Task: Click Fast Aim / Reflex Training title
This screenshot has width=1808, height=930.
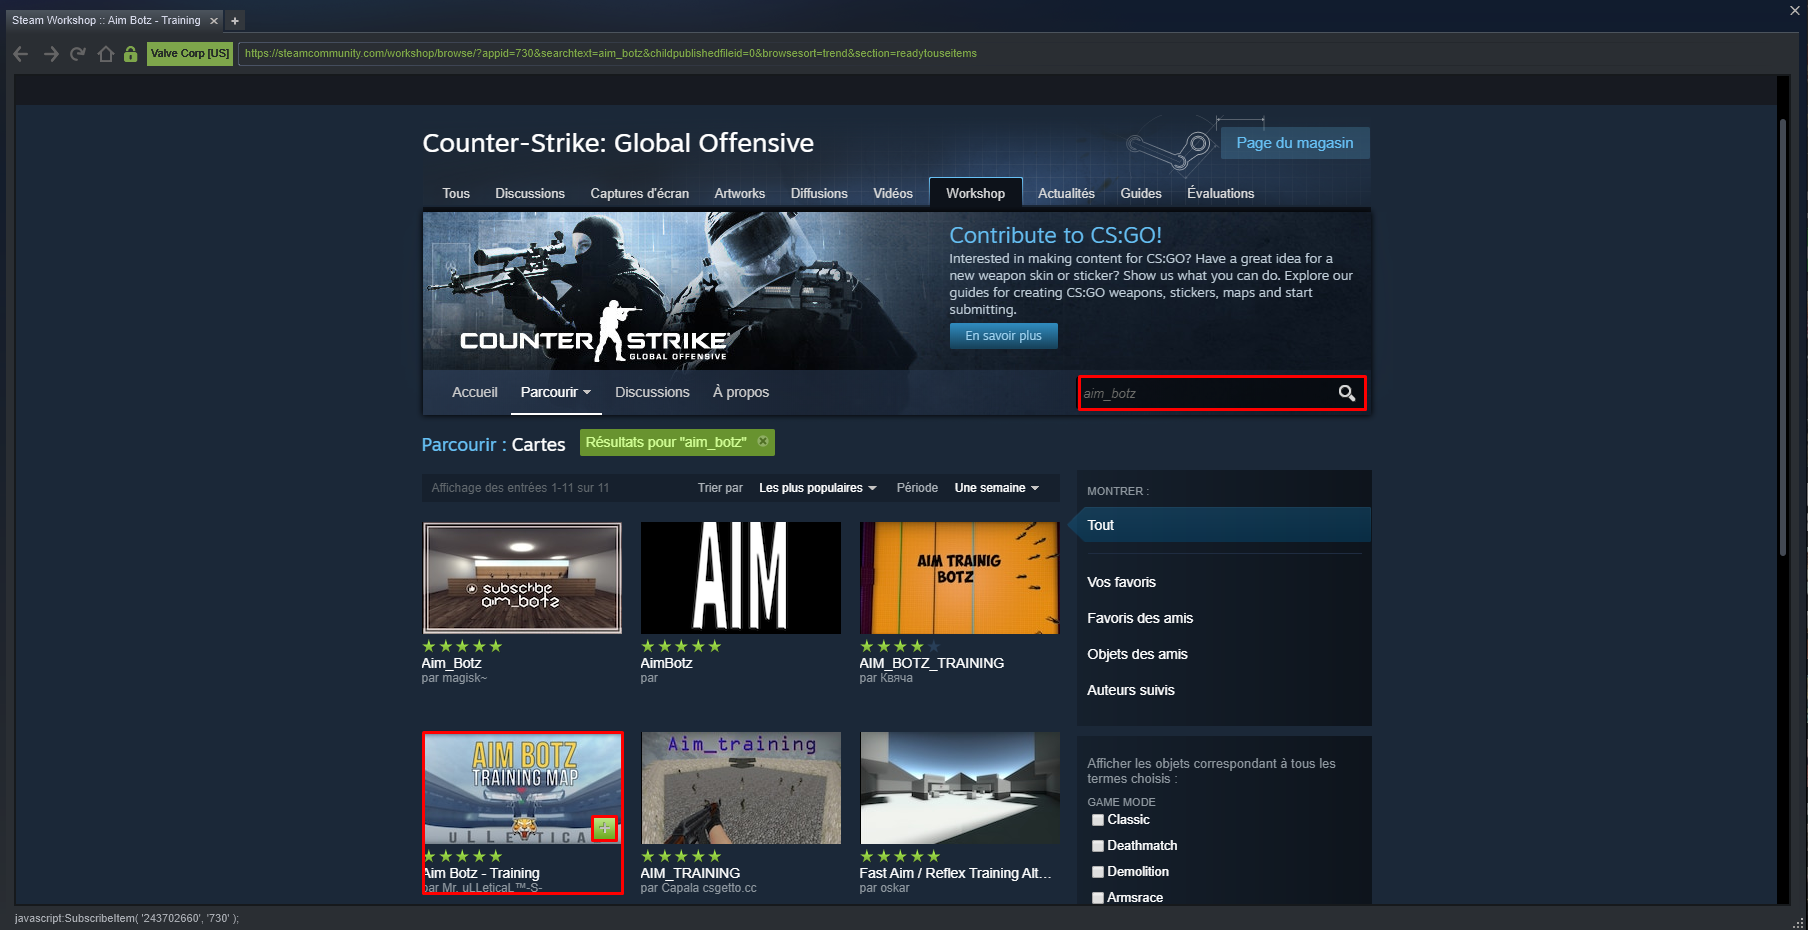Action: tap(955, 873)
